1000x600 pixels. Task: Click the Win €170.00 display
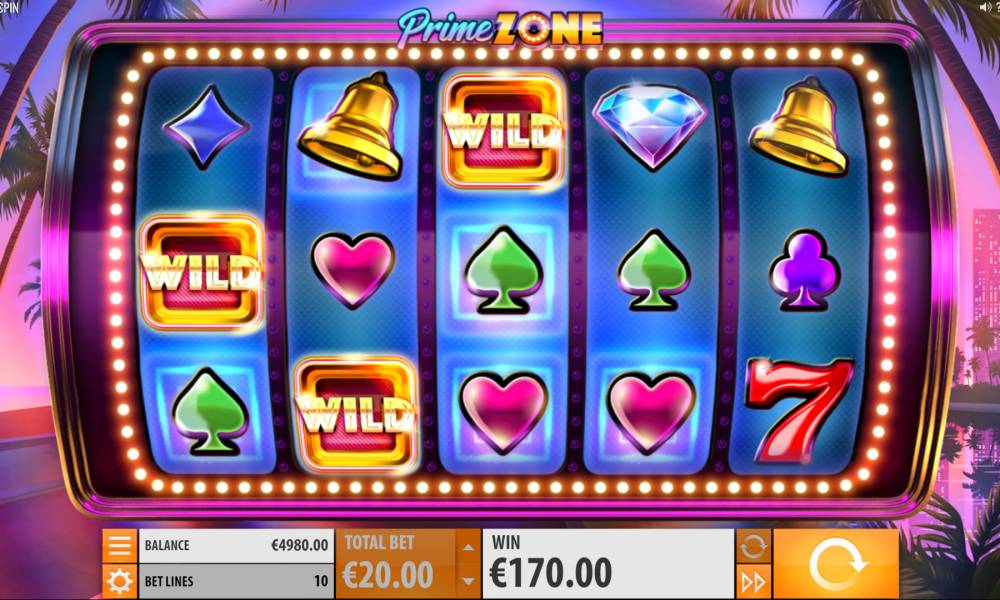pos(608,564)
